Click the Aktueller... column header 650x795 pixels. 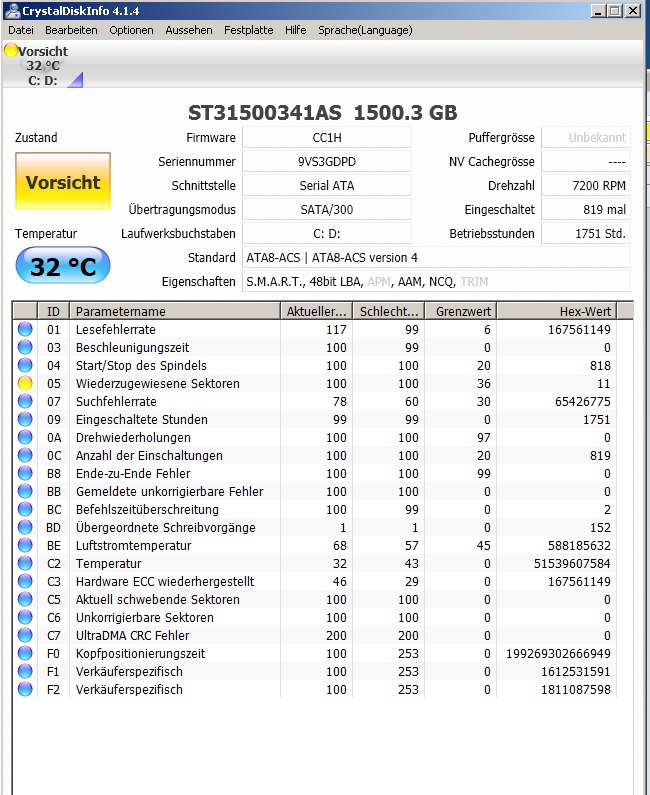[x=316, y=311]
